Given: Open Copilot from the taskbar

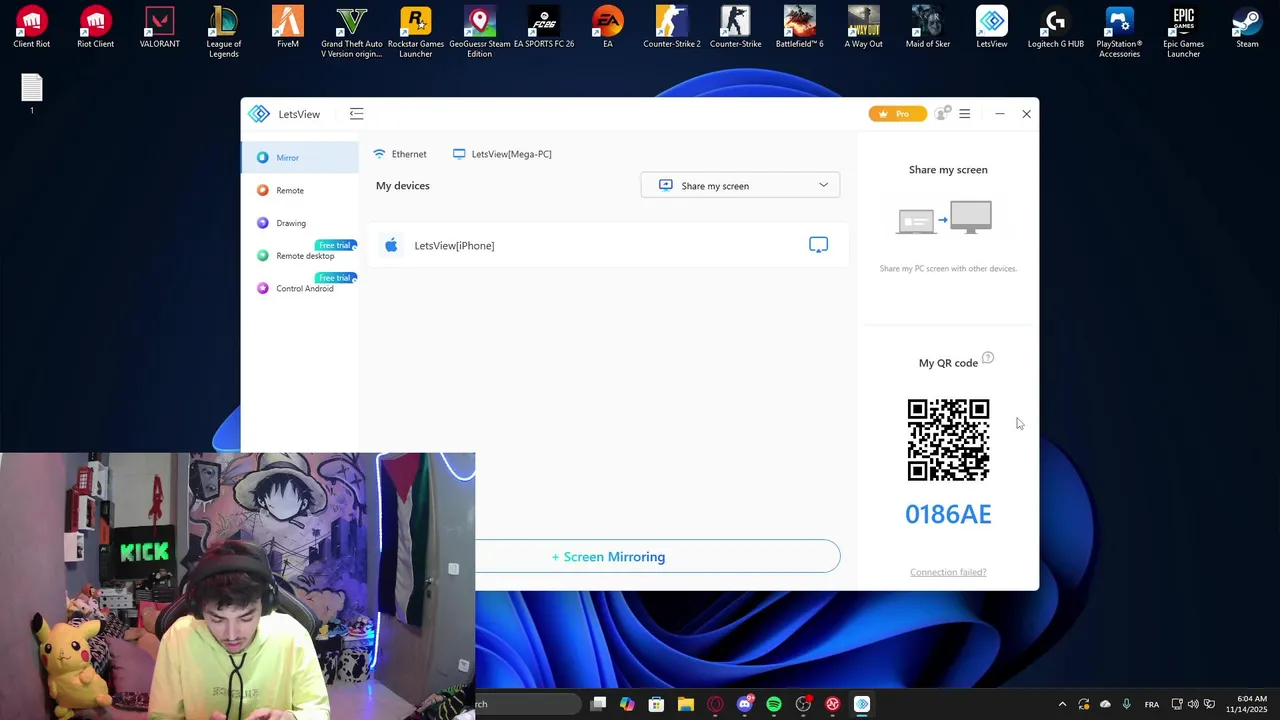Looking at the screenshot, I should 627,704.
